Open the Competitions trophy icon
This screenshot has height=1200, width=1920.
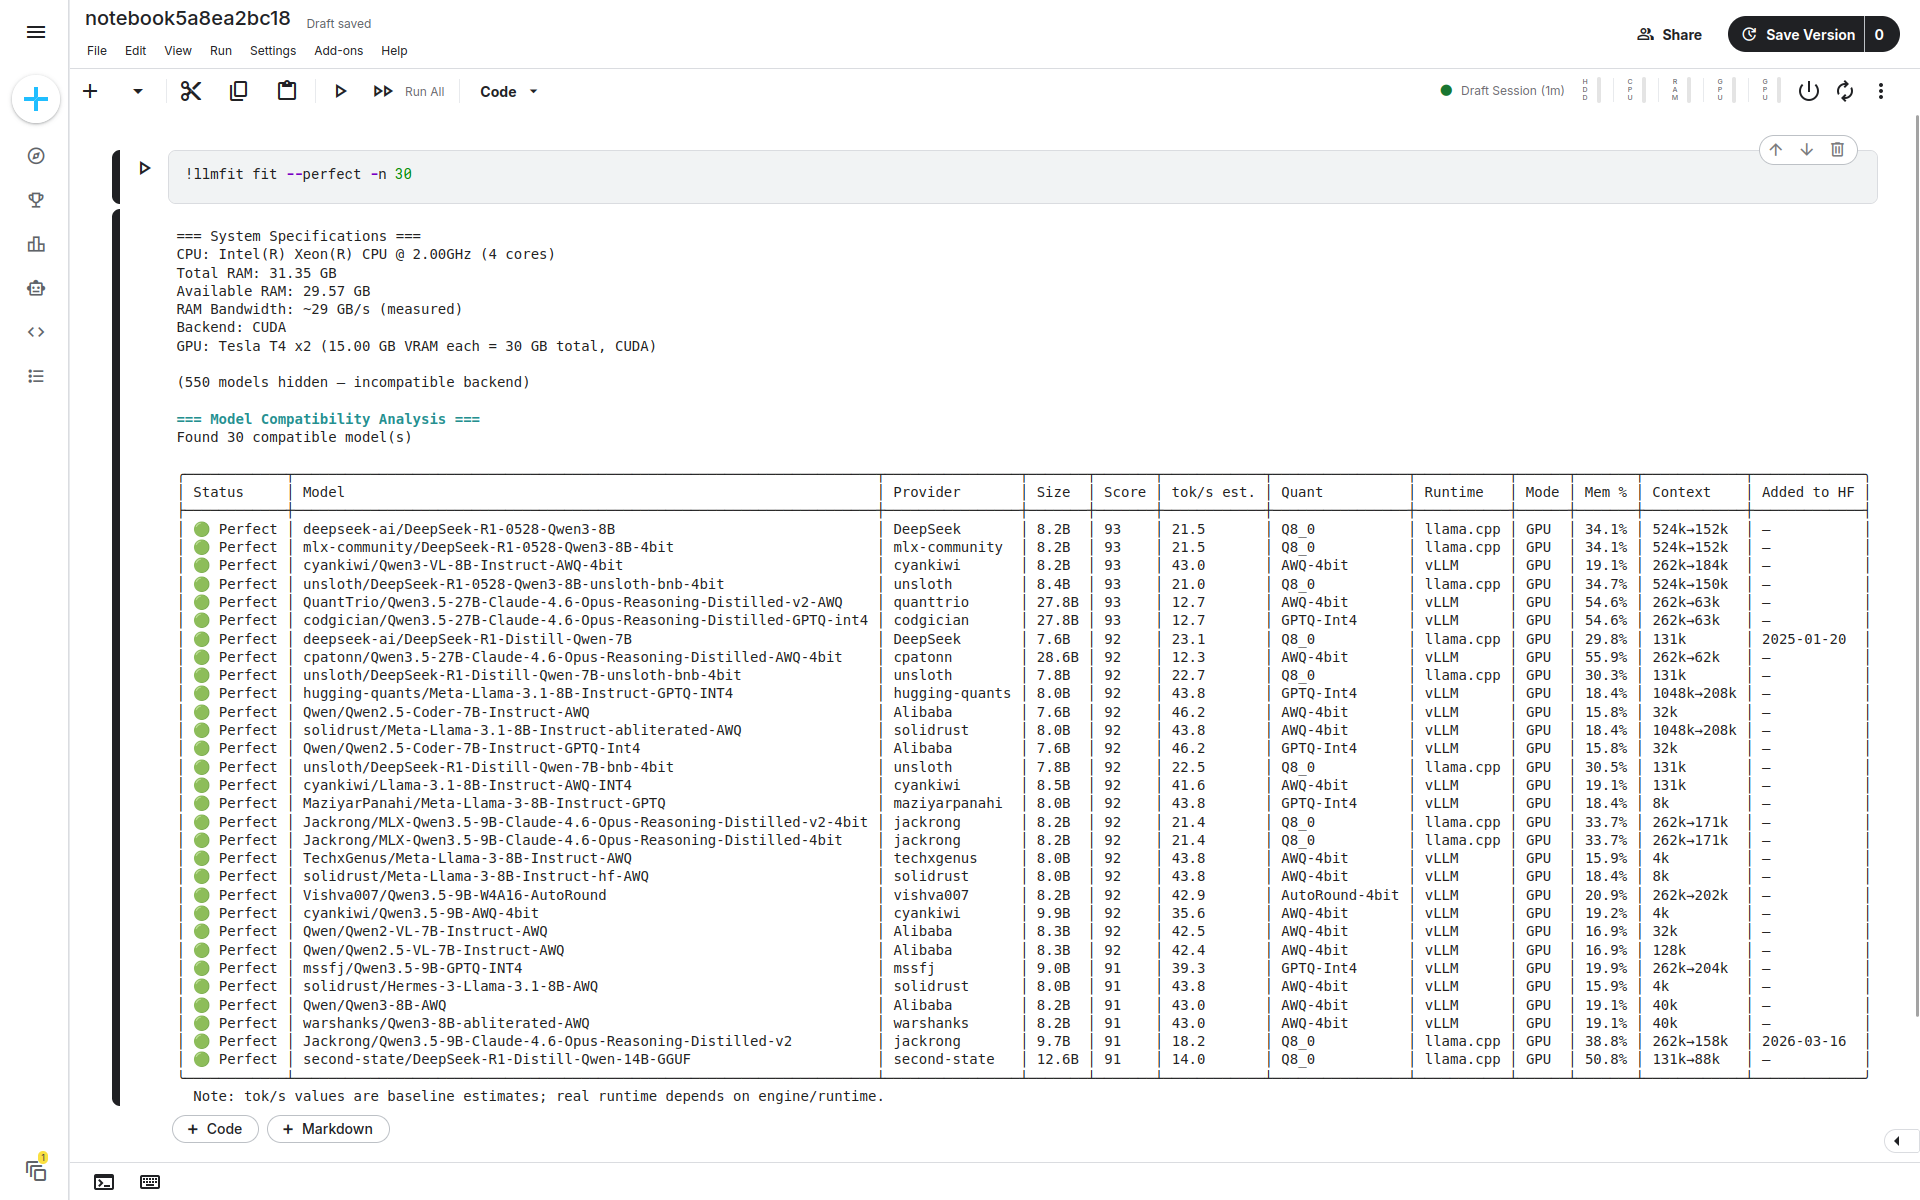click(x=36, y=200)
